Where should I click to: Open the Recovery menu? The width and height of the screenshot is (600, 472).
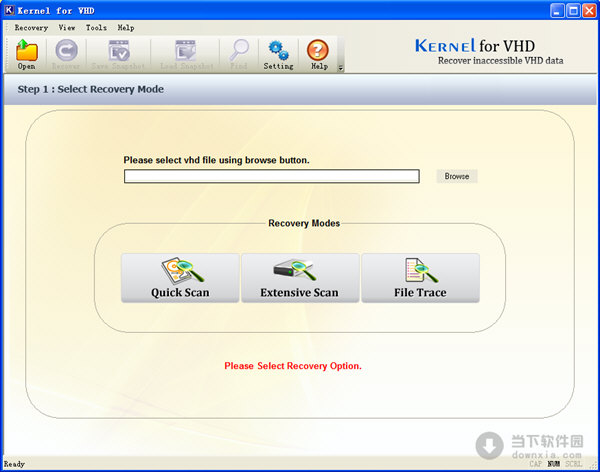31,28
